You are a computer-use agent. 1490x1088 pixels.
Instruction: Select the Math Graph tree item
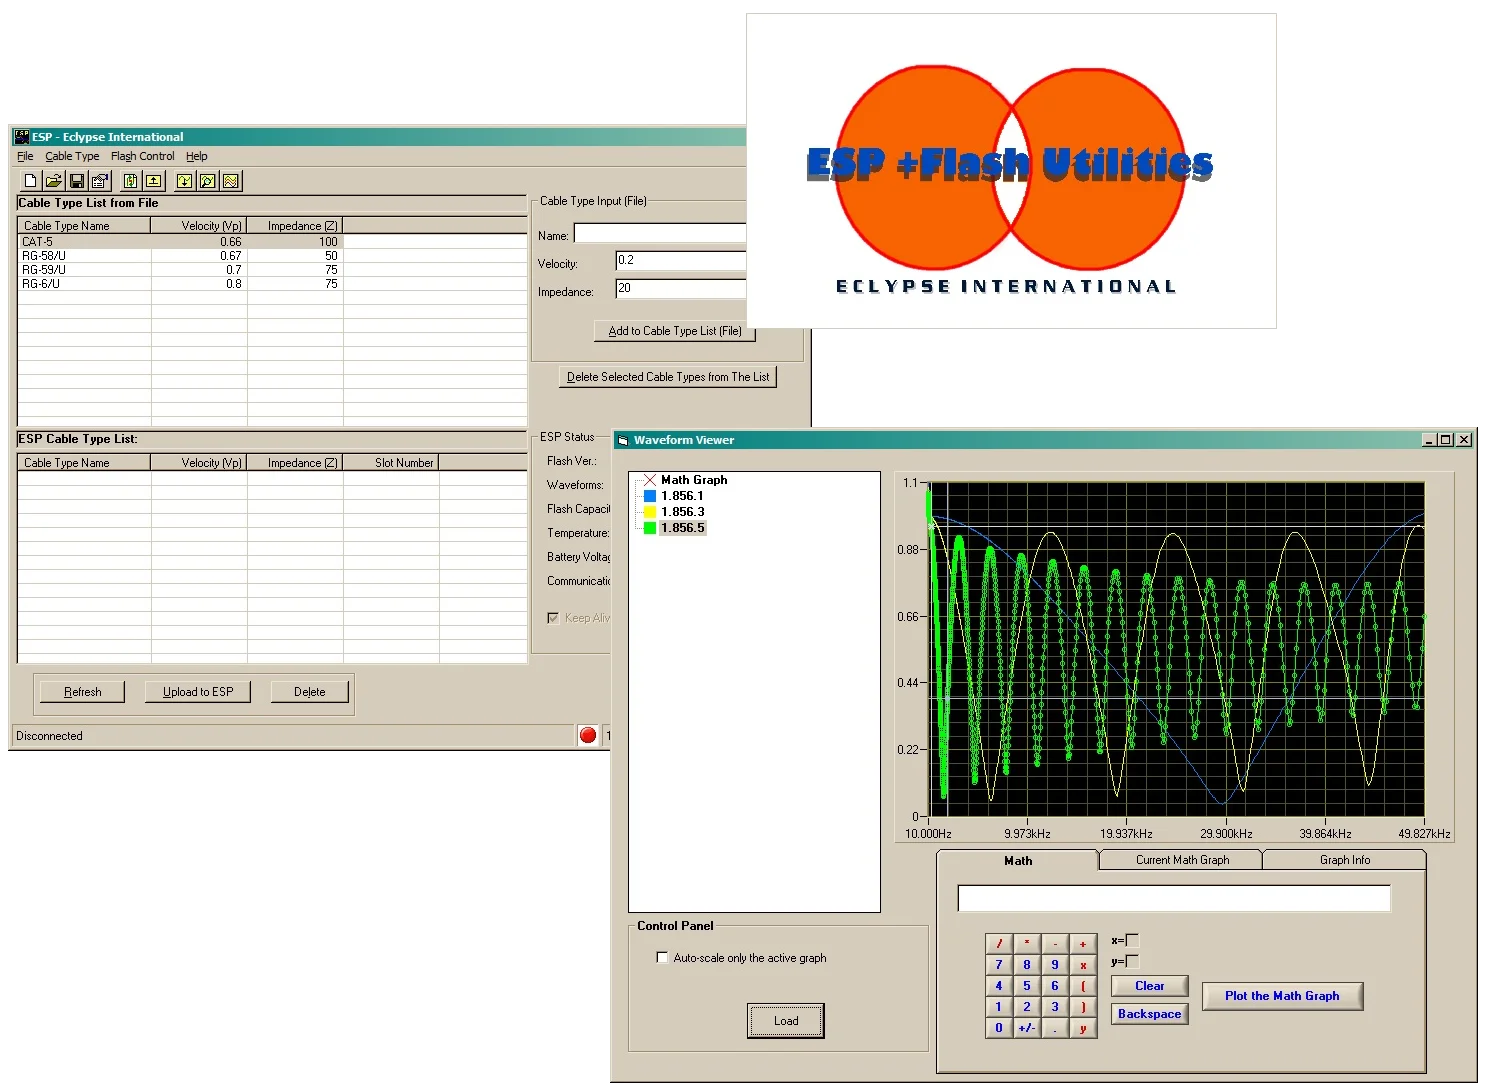(x=694, y=480)
